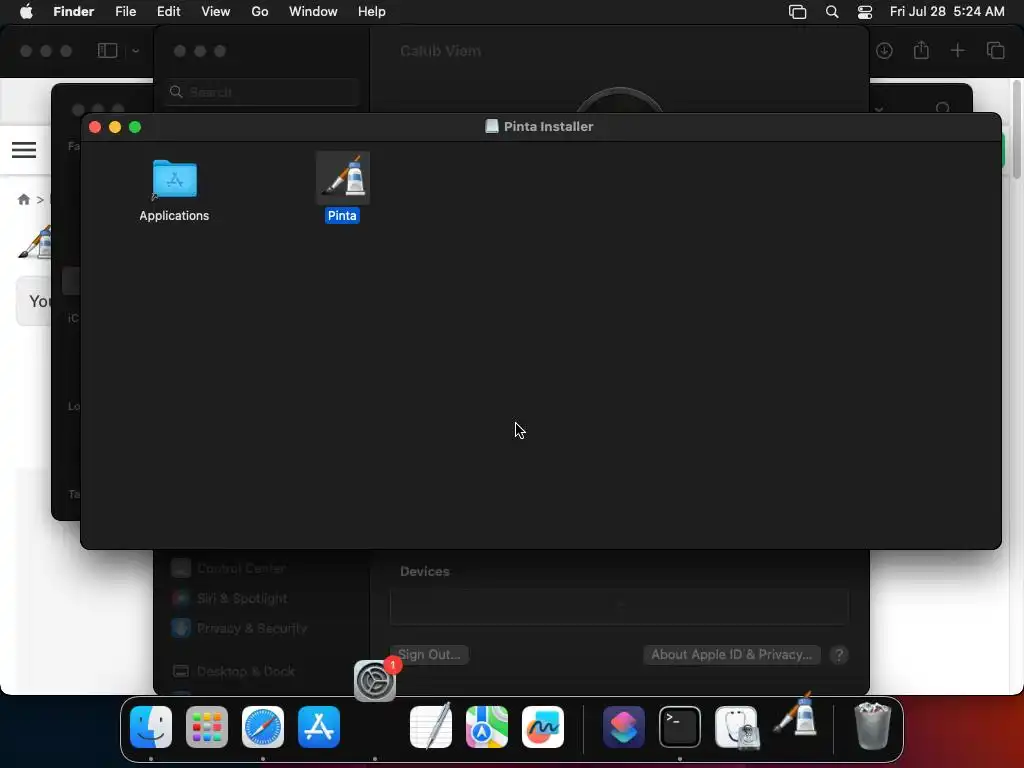This screenshot has height=768, width=1024.
Task: Click the Sign Out button in Settings
Action: click(x=429, y=654)
